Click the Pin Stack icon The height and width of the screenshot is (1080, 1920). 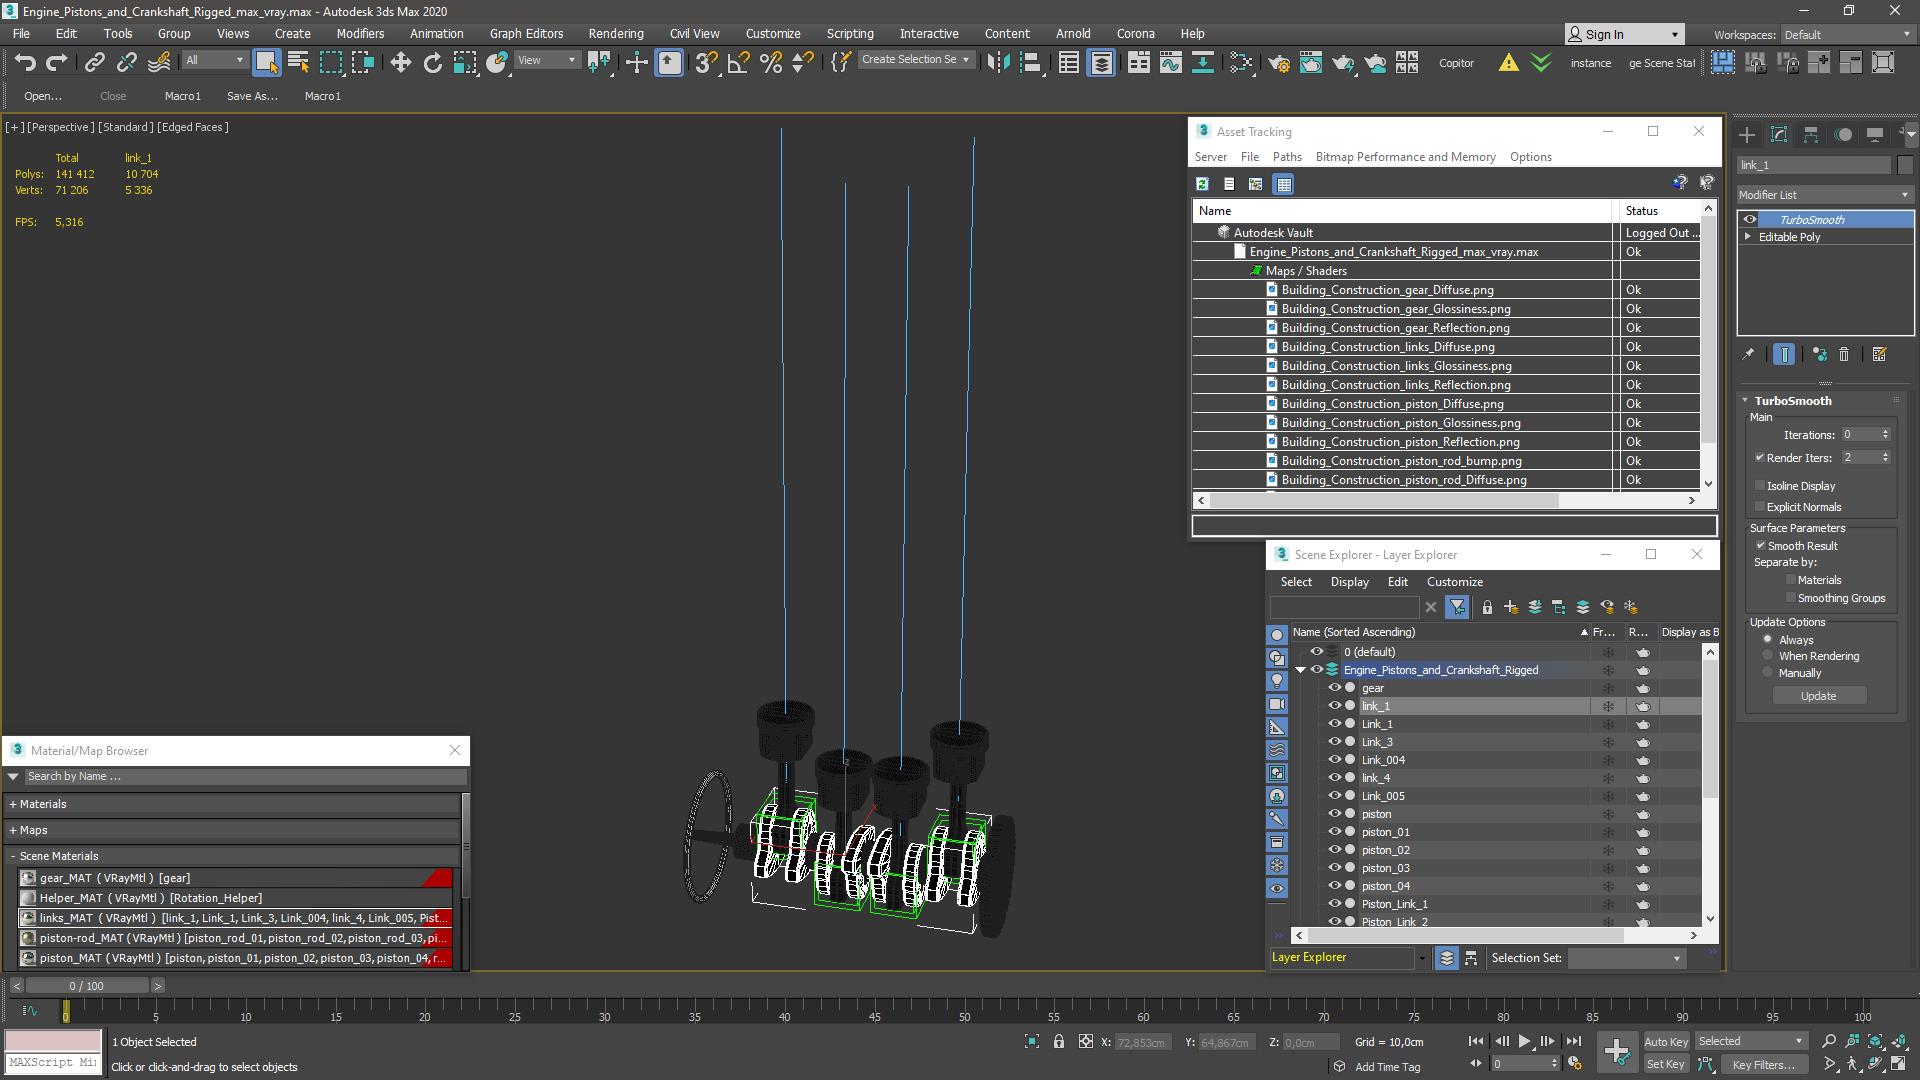point(1748,354)
